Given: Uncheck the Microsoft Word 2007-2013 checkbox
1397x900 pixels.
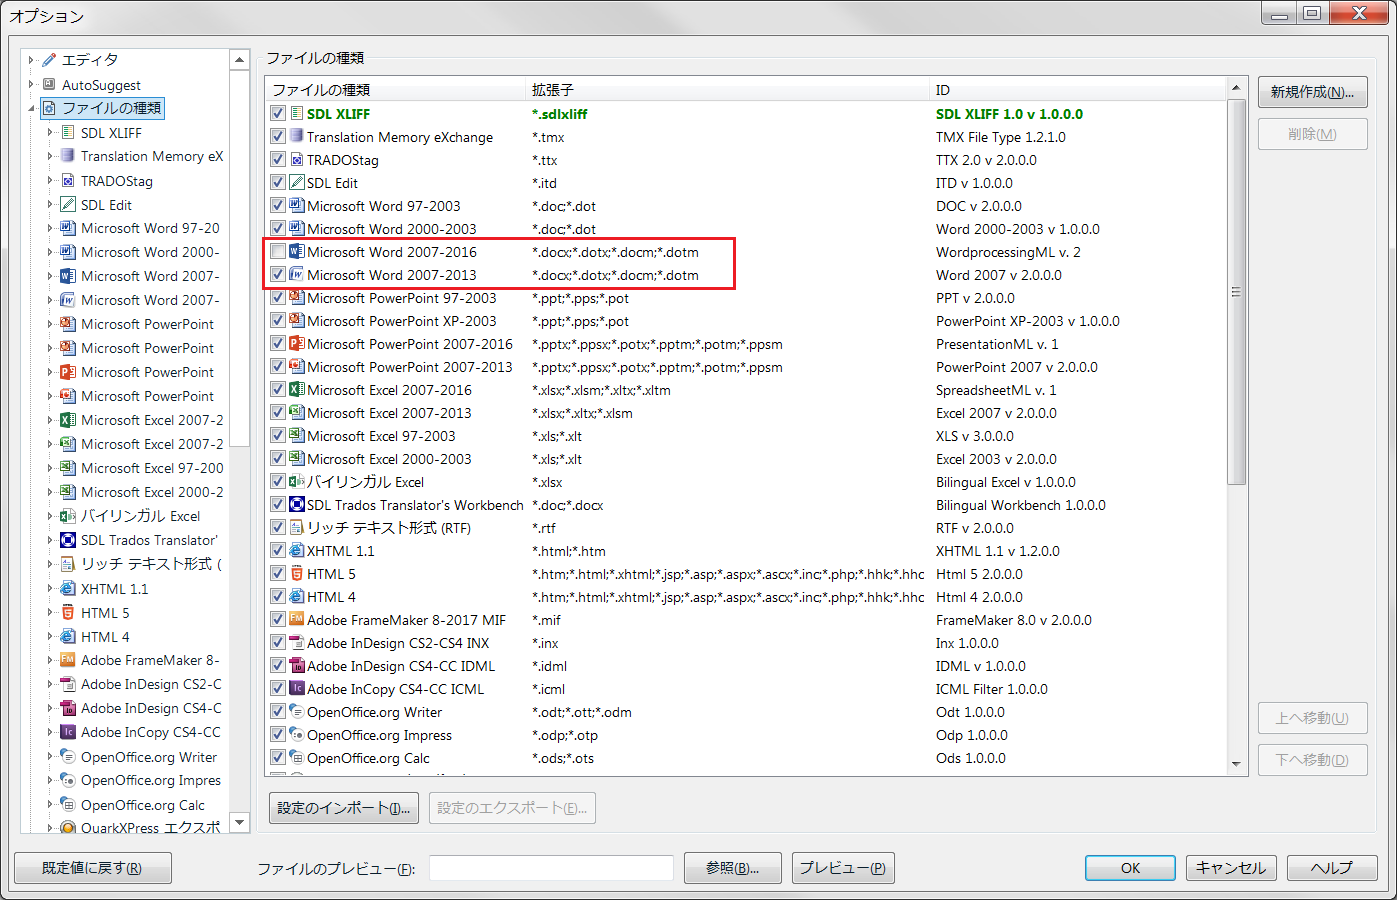Looking at the screenshot, I should [278, 275].
